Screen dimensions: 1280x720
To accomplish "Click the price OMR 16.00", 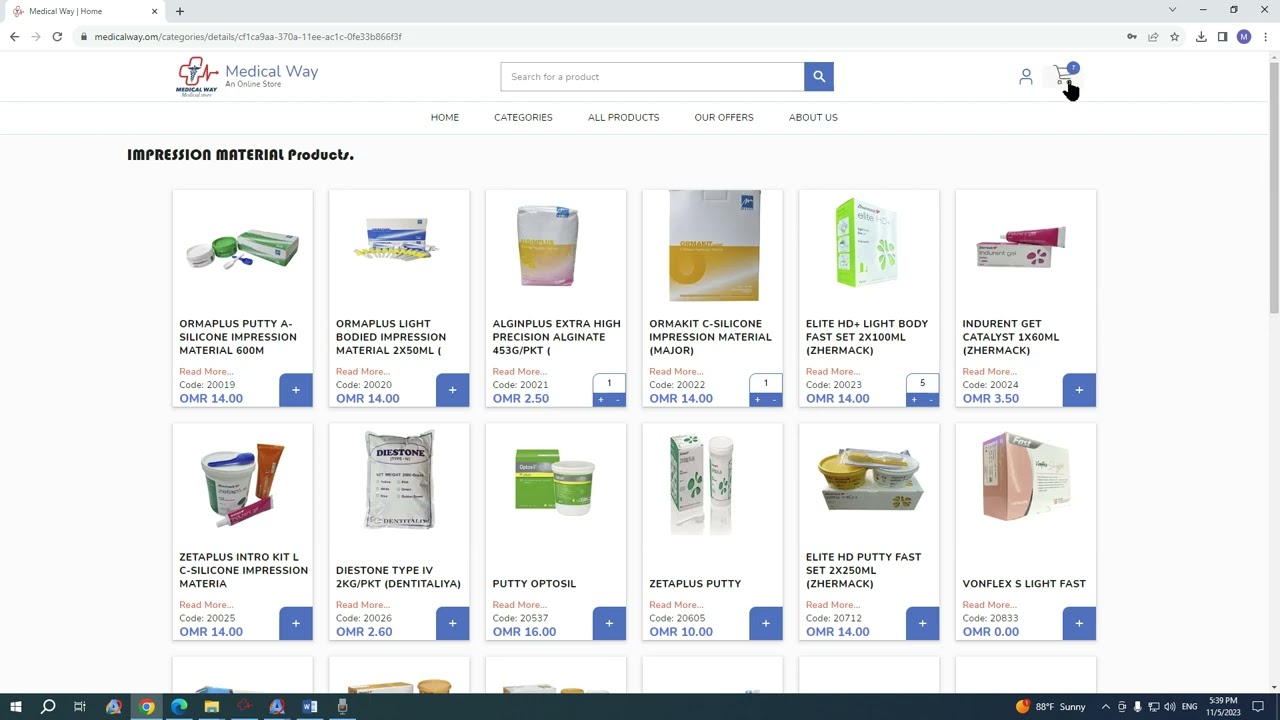I will pos(524,632).
